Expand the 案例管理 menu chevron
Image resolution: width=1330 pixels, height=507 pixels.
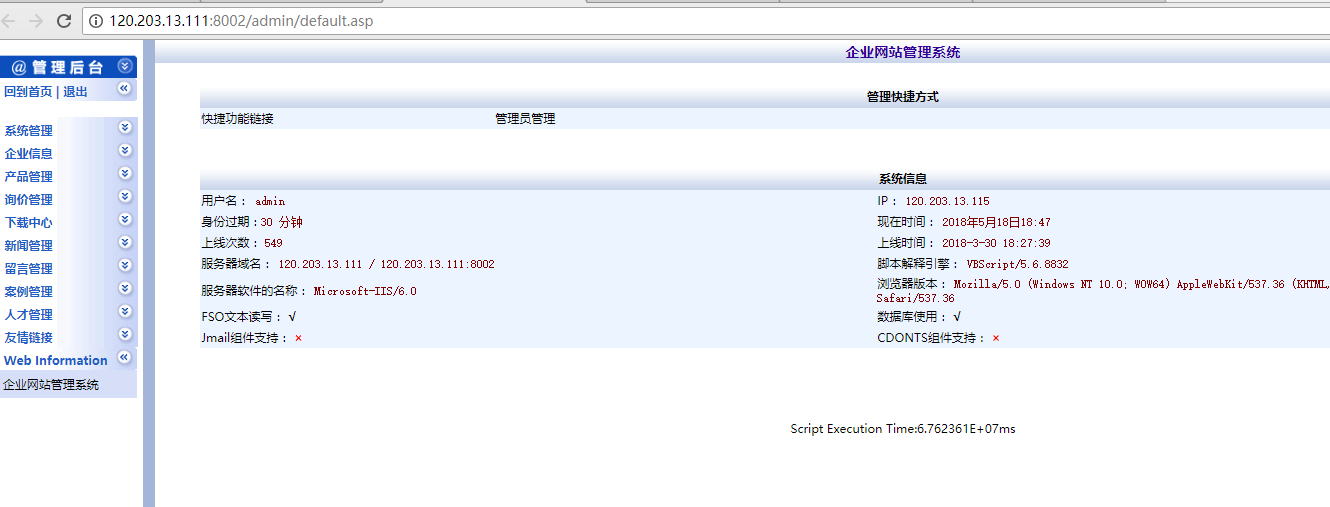pos(125,288)
